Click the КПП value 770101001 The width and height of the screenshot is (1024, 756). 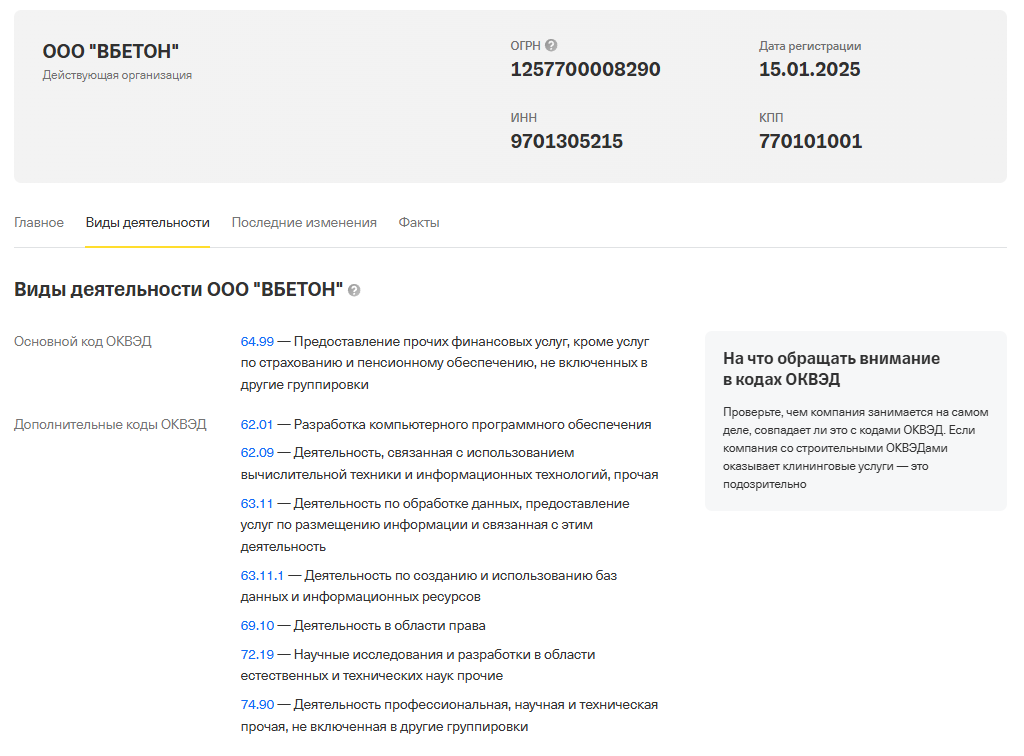[x=811, y=141]
